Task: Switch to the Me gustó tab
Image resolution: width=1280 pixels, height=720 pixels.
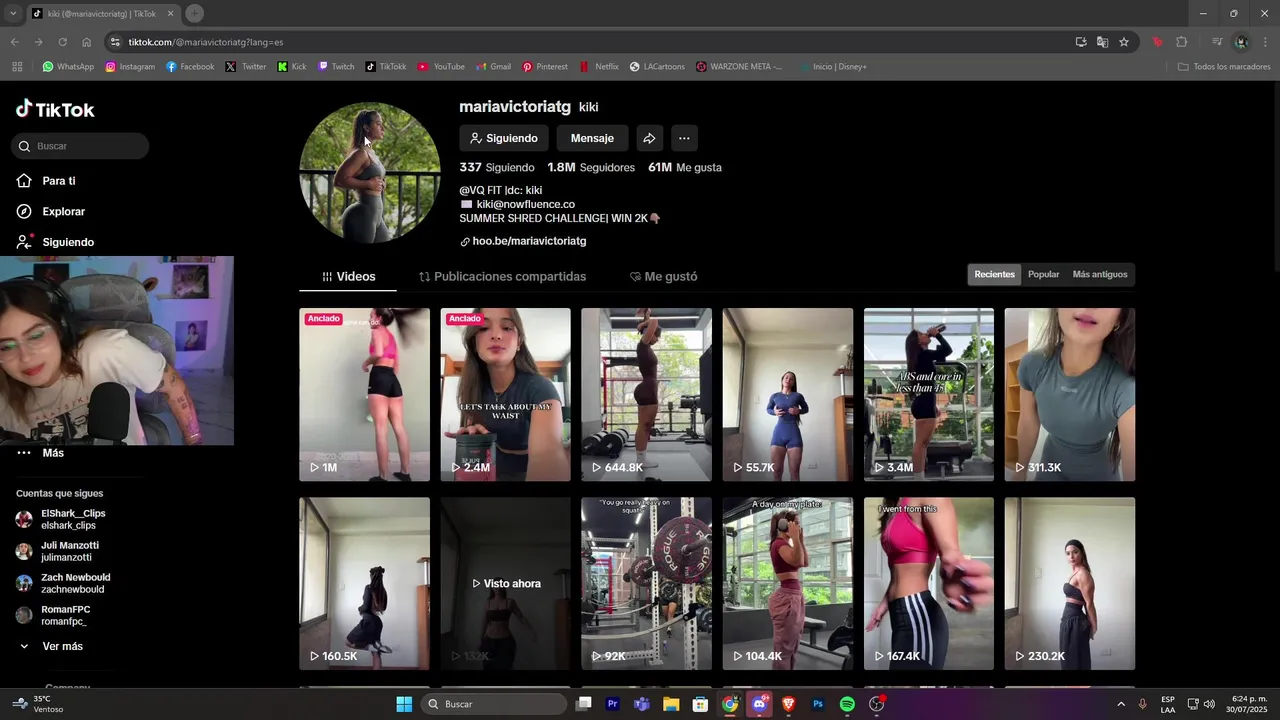Action: coord(663,277)
